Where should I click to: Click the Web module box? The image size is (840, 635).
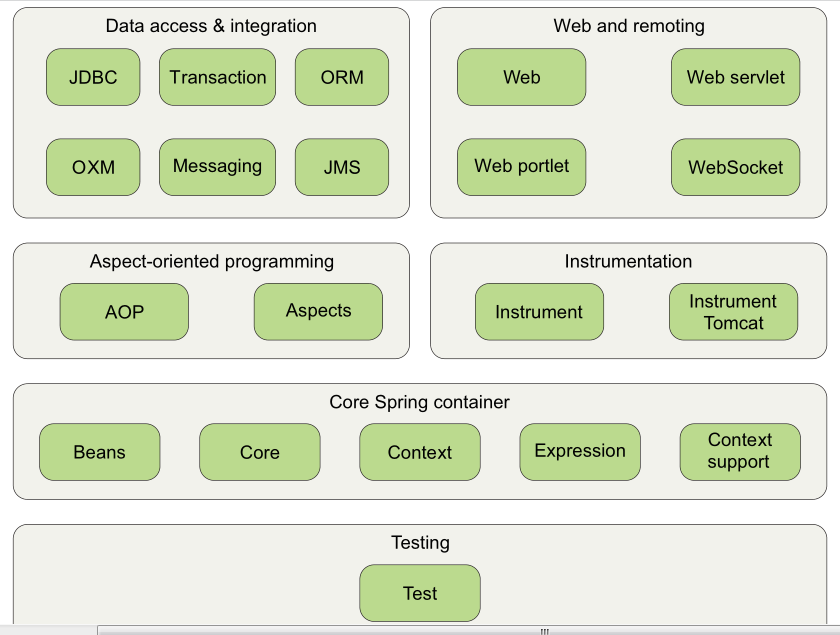(x=521, y=77)
